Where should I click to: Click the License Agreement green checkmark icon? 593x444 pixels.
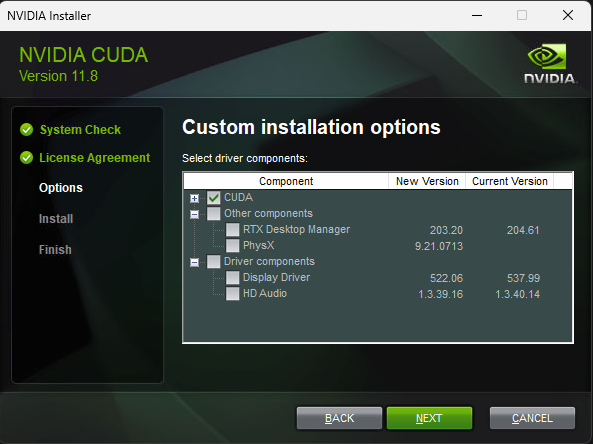(26, 158)
